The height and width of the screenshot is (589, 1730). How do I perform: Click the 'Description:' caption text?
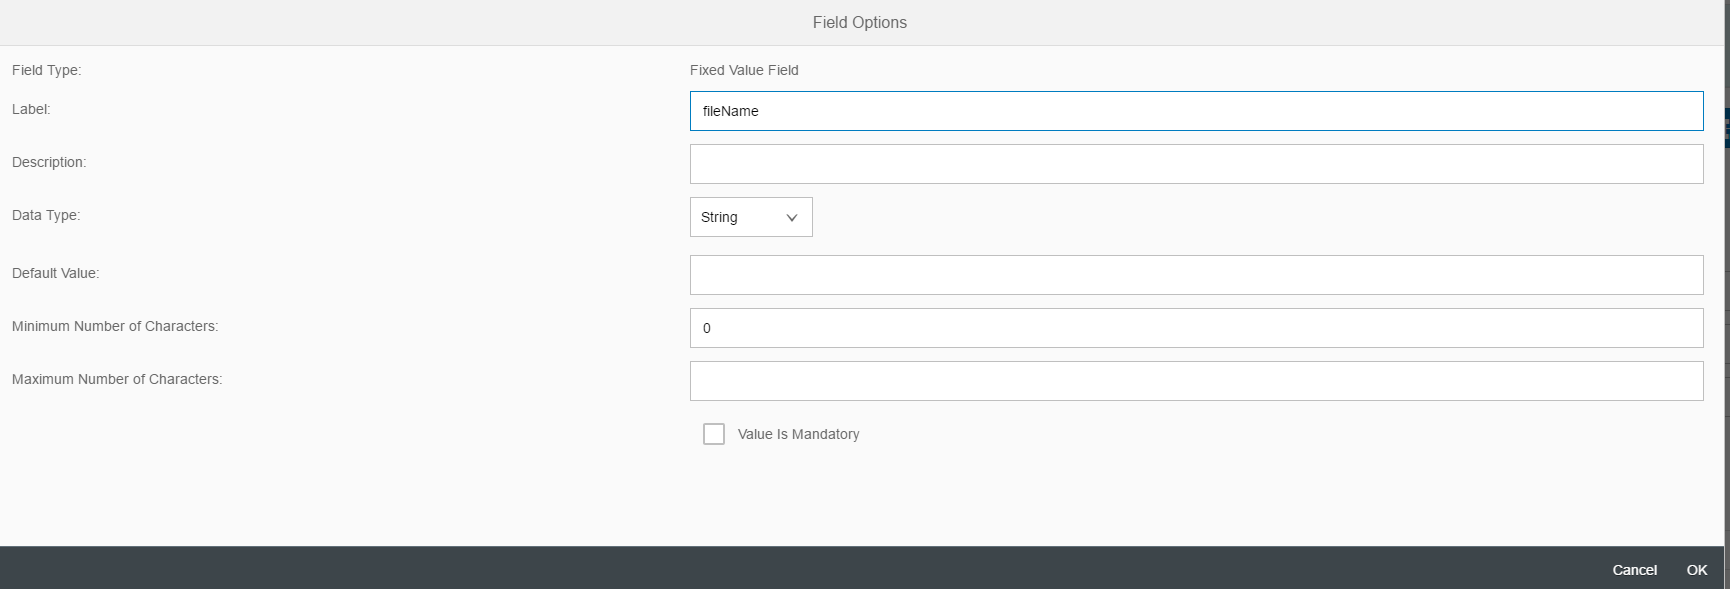[49, 162]
